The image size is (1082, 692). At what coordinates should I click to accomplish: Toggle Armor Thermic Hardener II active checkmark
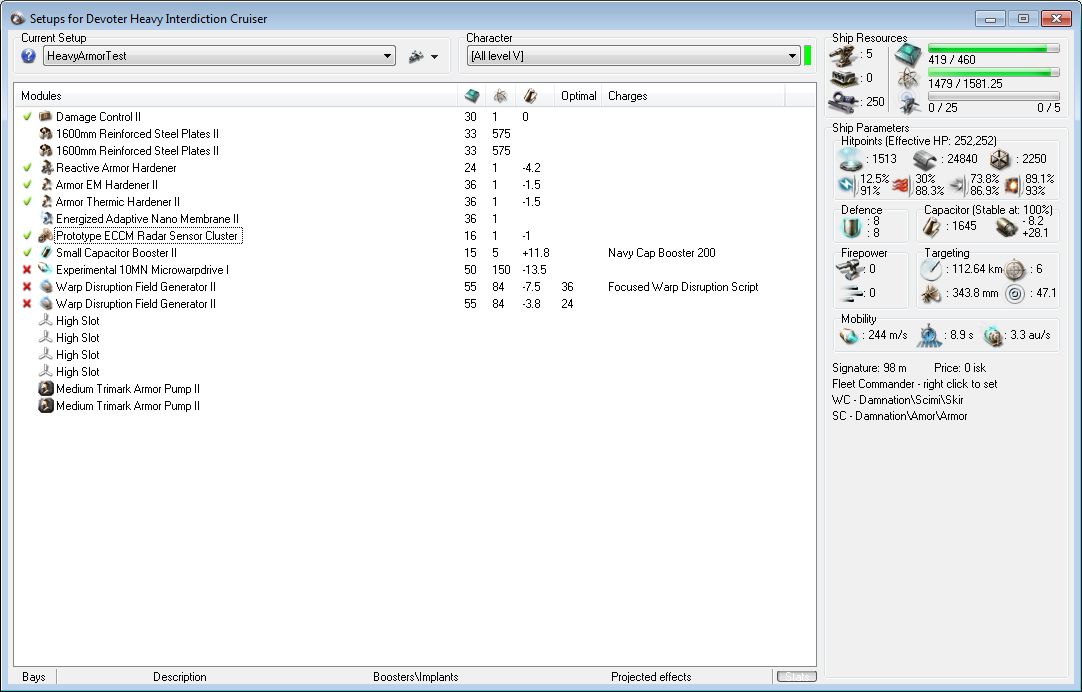click(27, 201)
